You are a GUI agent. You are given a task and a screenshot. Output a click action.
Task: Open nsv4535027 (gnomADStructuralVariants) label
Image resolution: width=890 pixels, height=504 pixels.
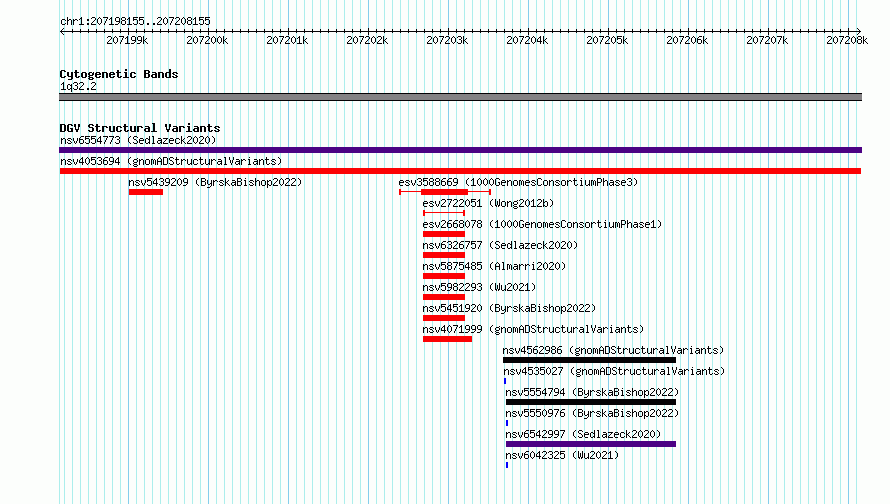pos(614,371)
